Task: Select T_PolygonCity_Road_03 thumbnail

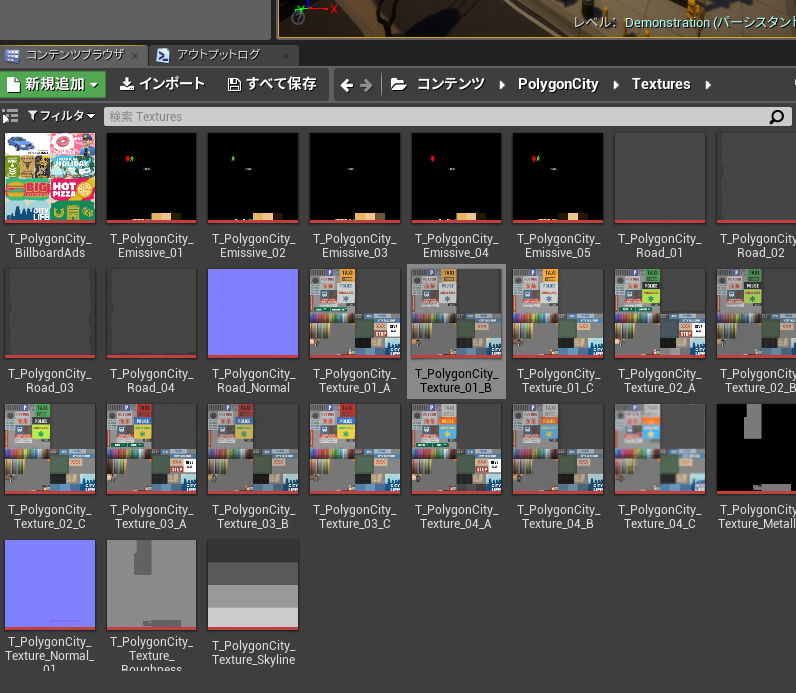Action: pos(50,313)
